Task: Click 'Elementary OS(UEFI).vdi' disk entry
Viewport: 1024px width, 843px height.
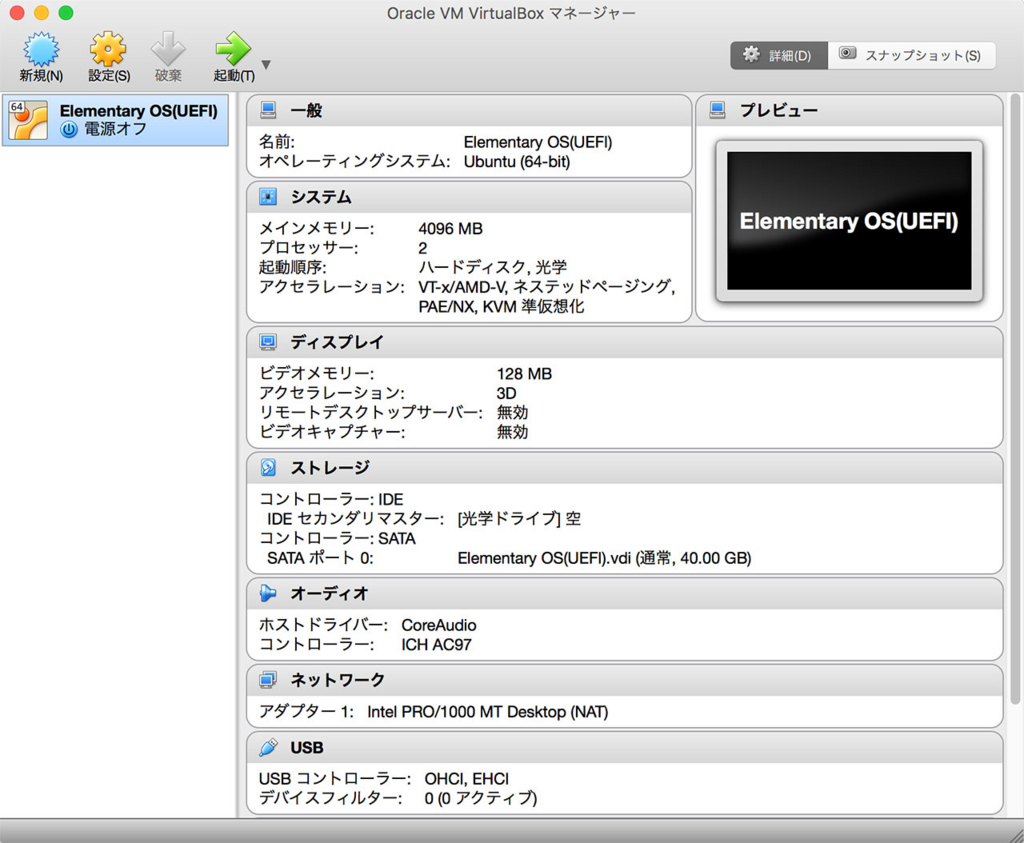Action: 604,558
